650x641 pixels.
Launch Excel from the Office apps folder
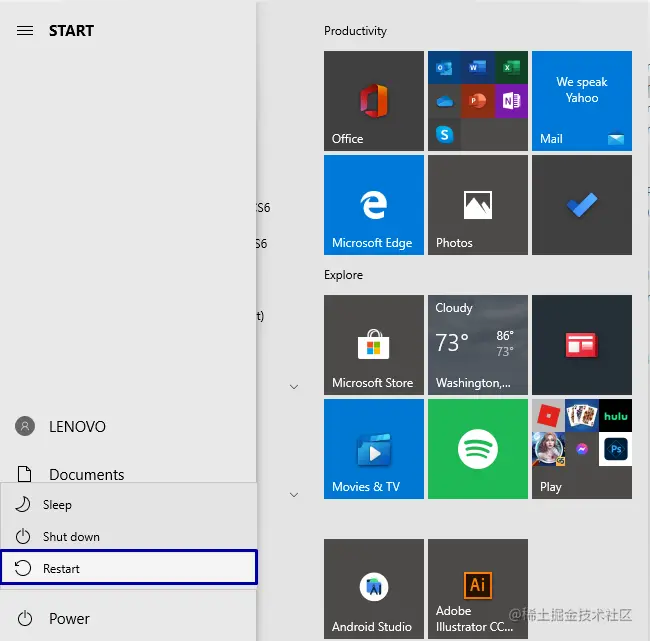pos(511,68)
